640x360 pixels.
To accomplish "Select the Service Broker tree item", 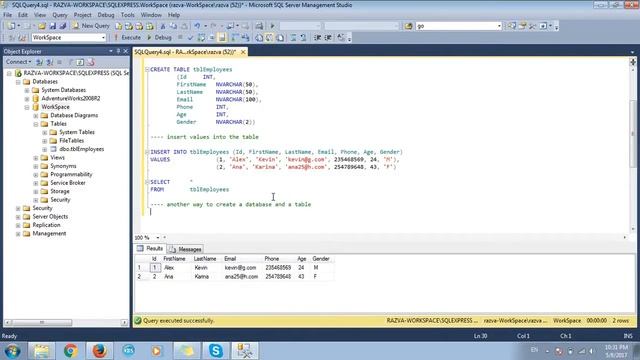I will pos(68,183).
